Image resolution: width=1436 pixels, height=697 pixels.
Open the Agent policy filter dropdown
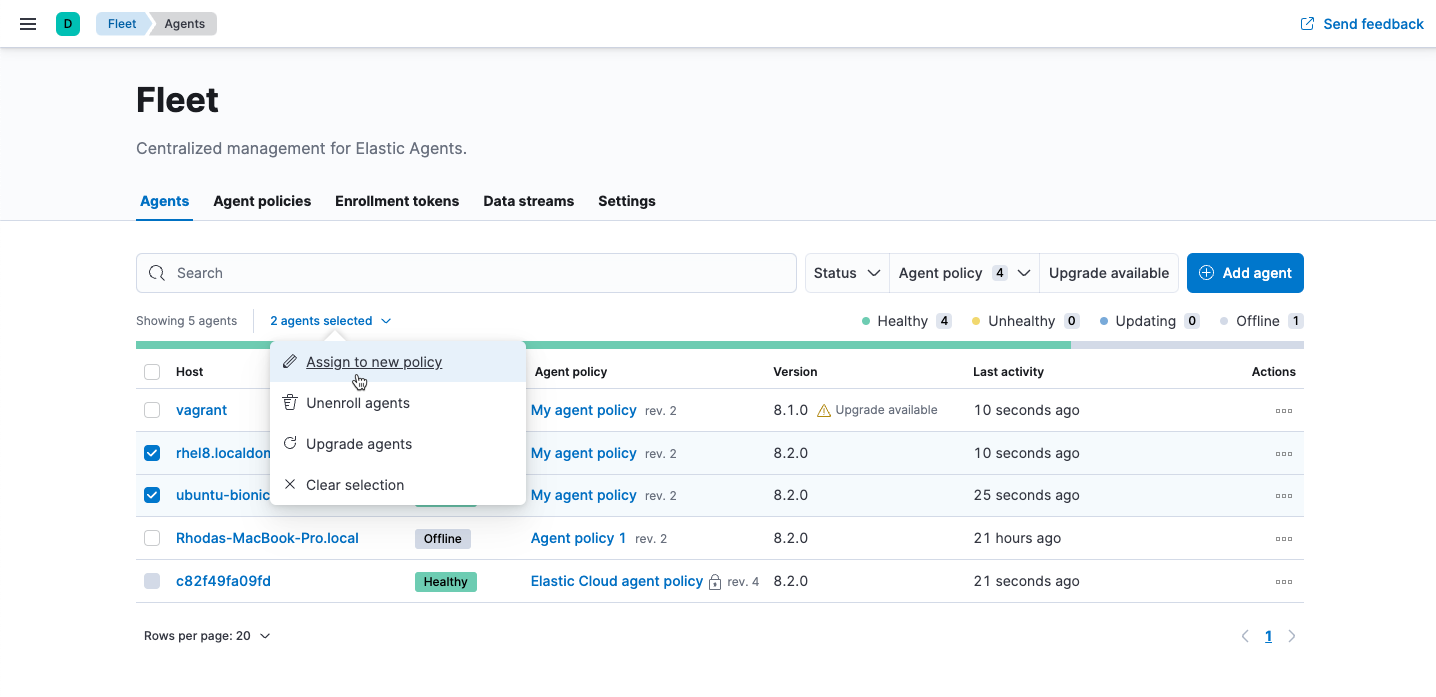pos(963,272)
